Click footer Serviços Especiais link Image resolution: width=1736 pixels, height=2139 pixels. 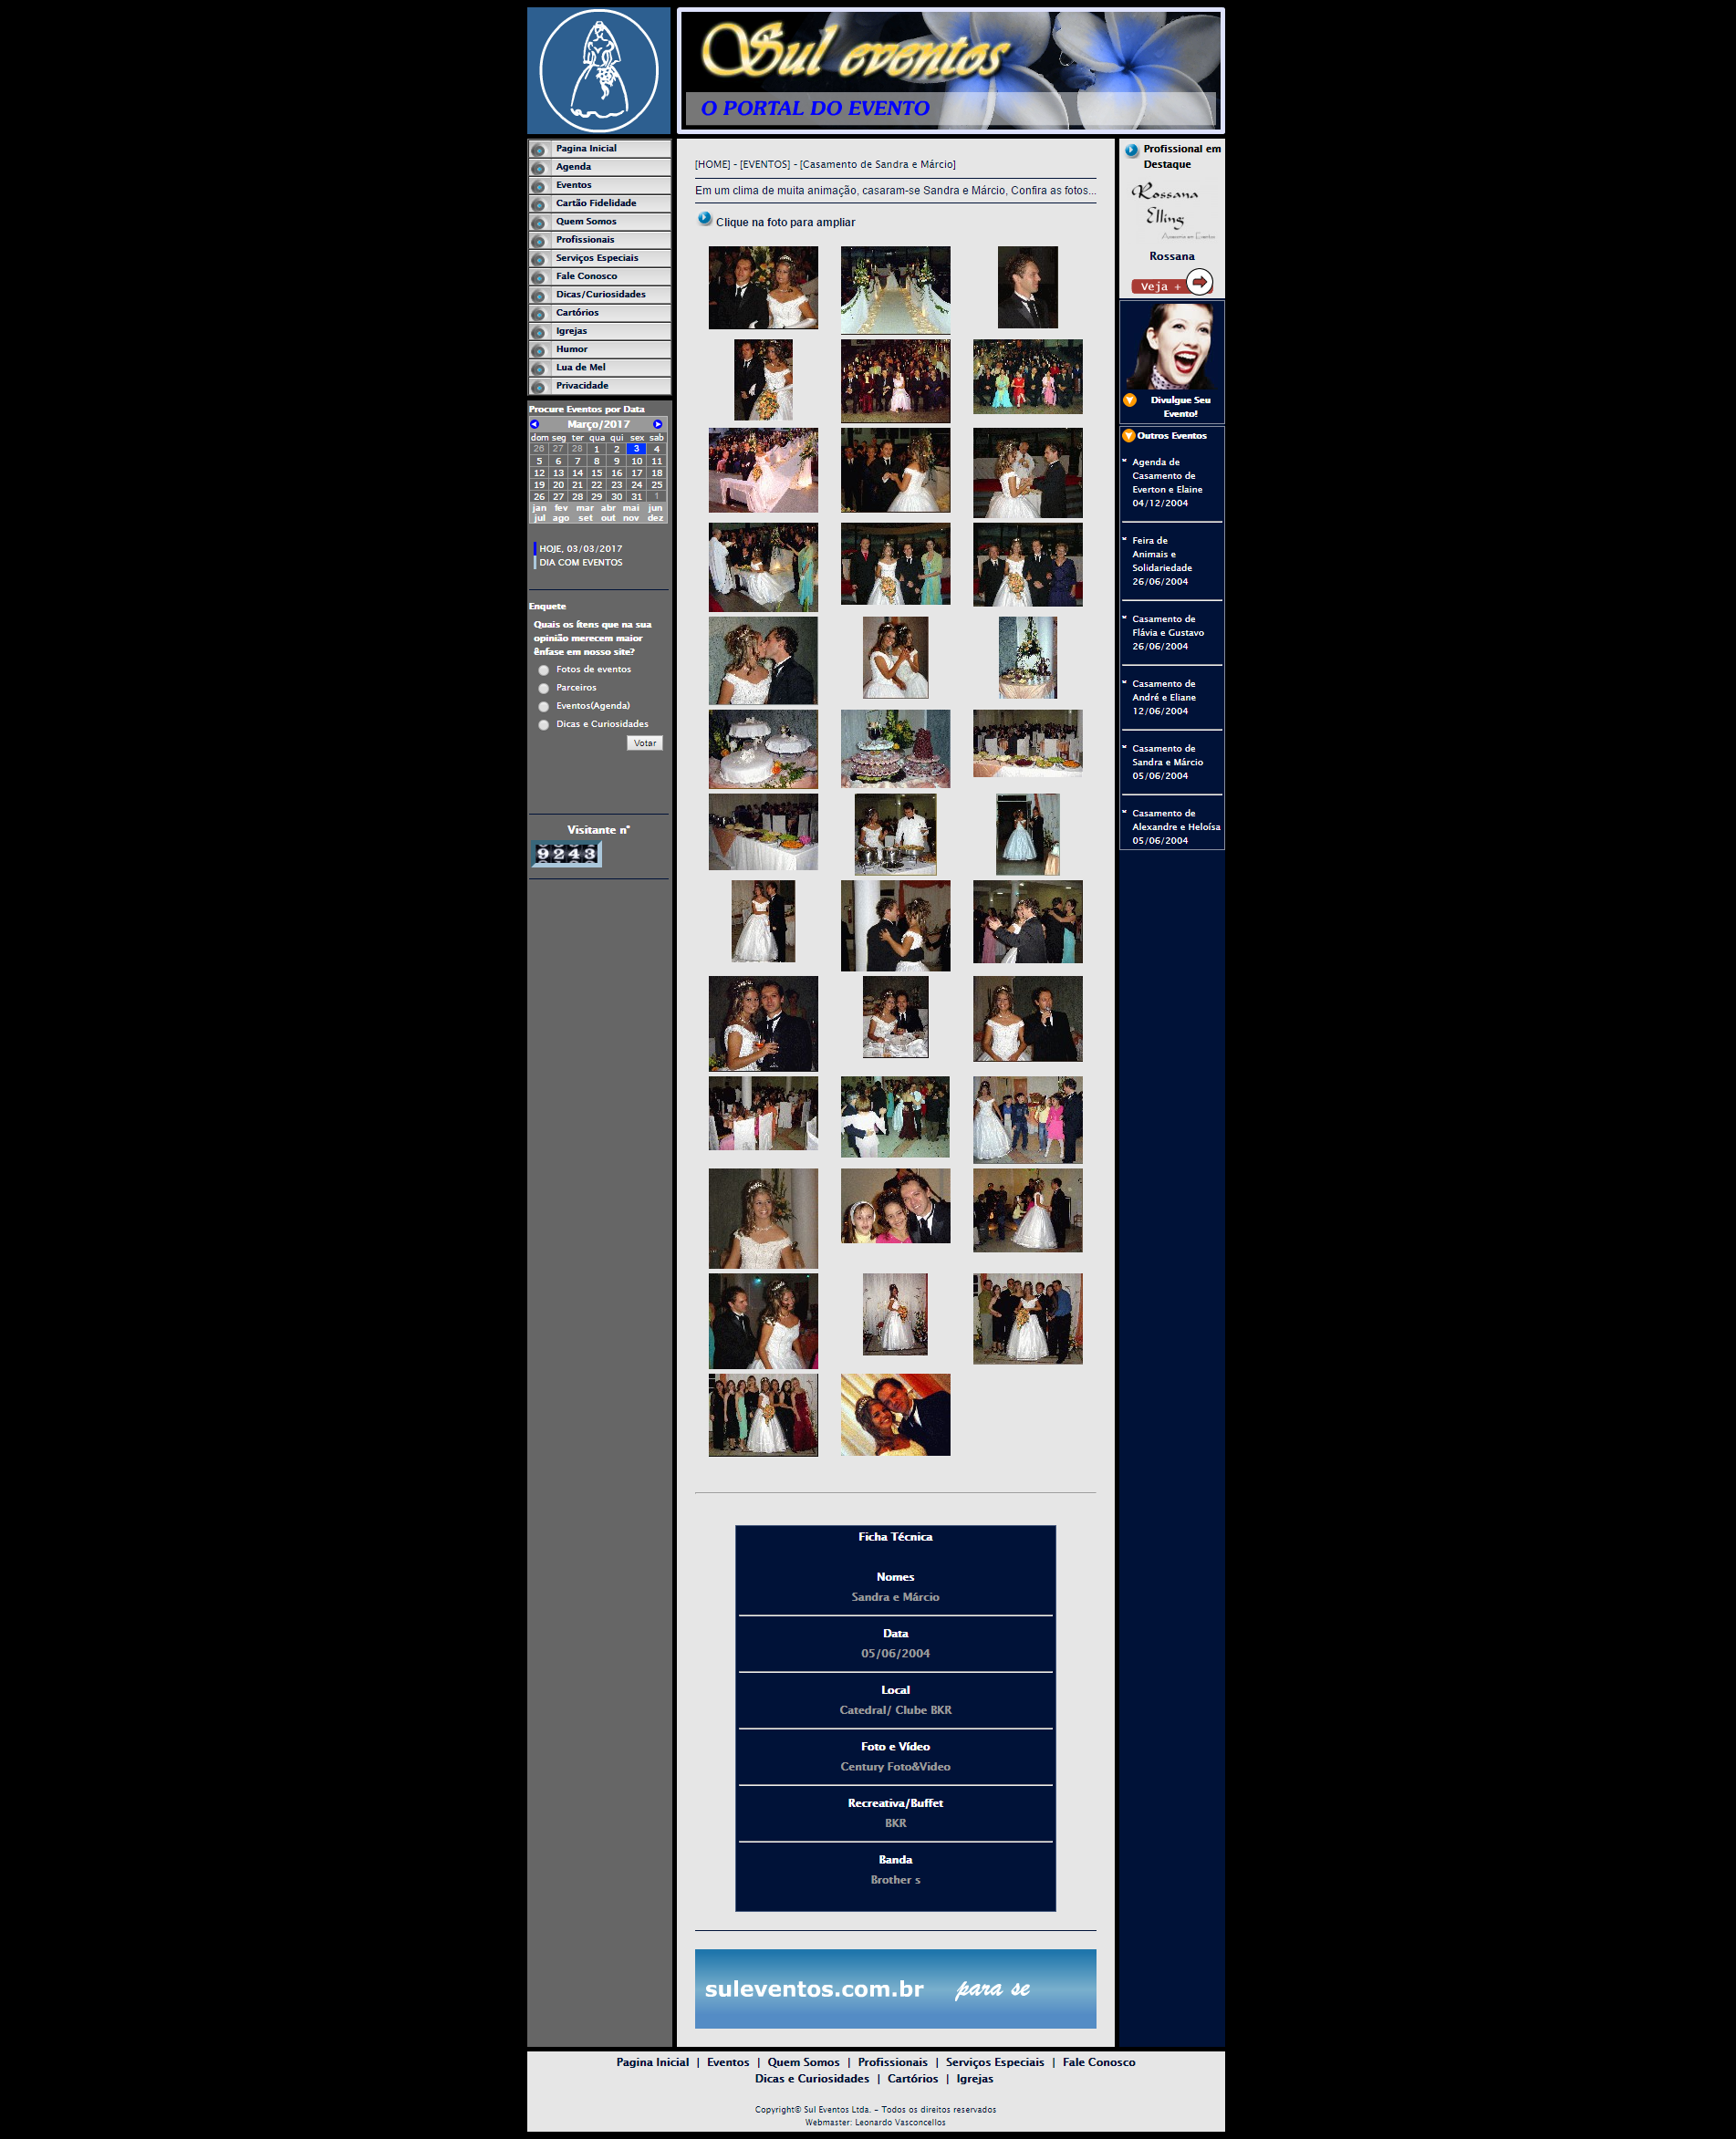[994, 2062]
